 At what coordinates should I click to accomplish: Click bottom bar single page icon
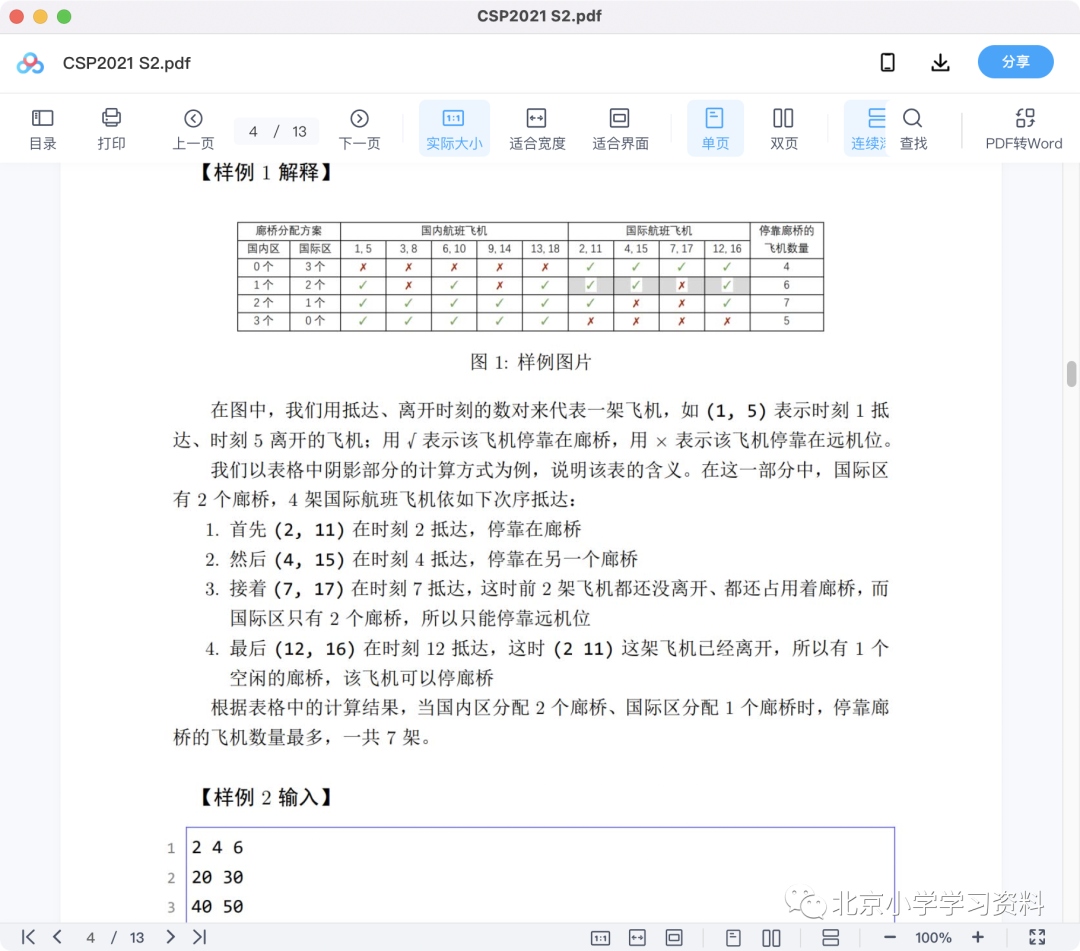point(733,937)
